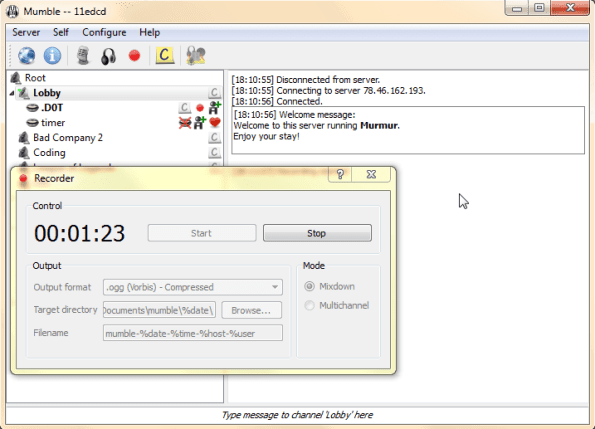
Task: Open the red Record toolbar icon
Action: coord(134,56)
